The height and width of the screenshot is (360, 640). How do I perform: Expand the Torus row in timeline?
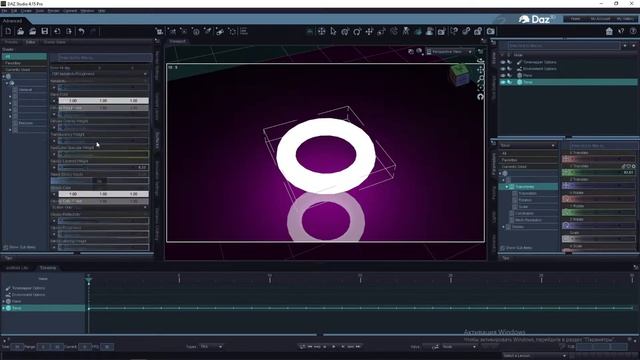(4, 308)
